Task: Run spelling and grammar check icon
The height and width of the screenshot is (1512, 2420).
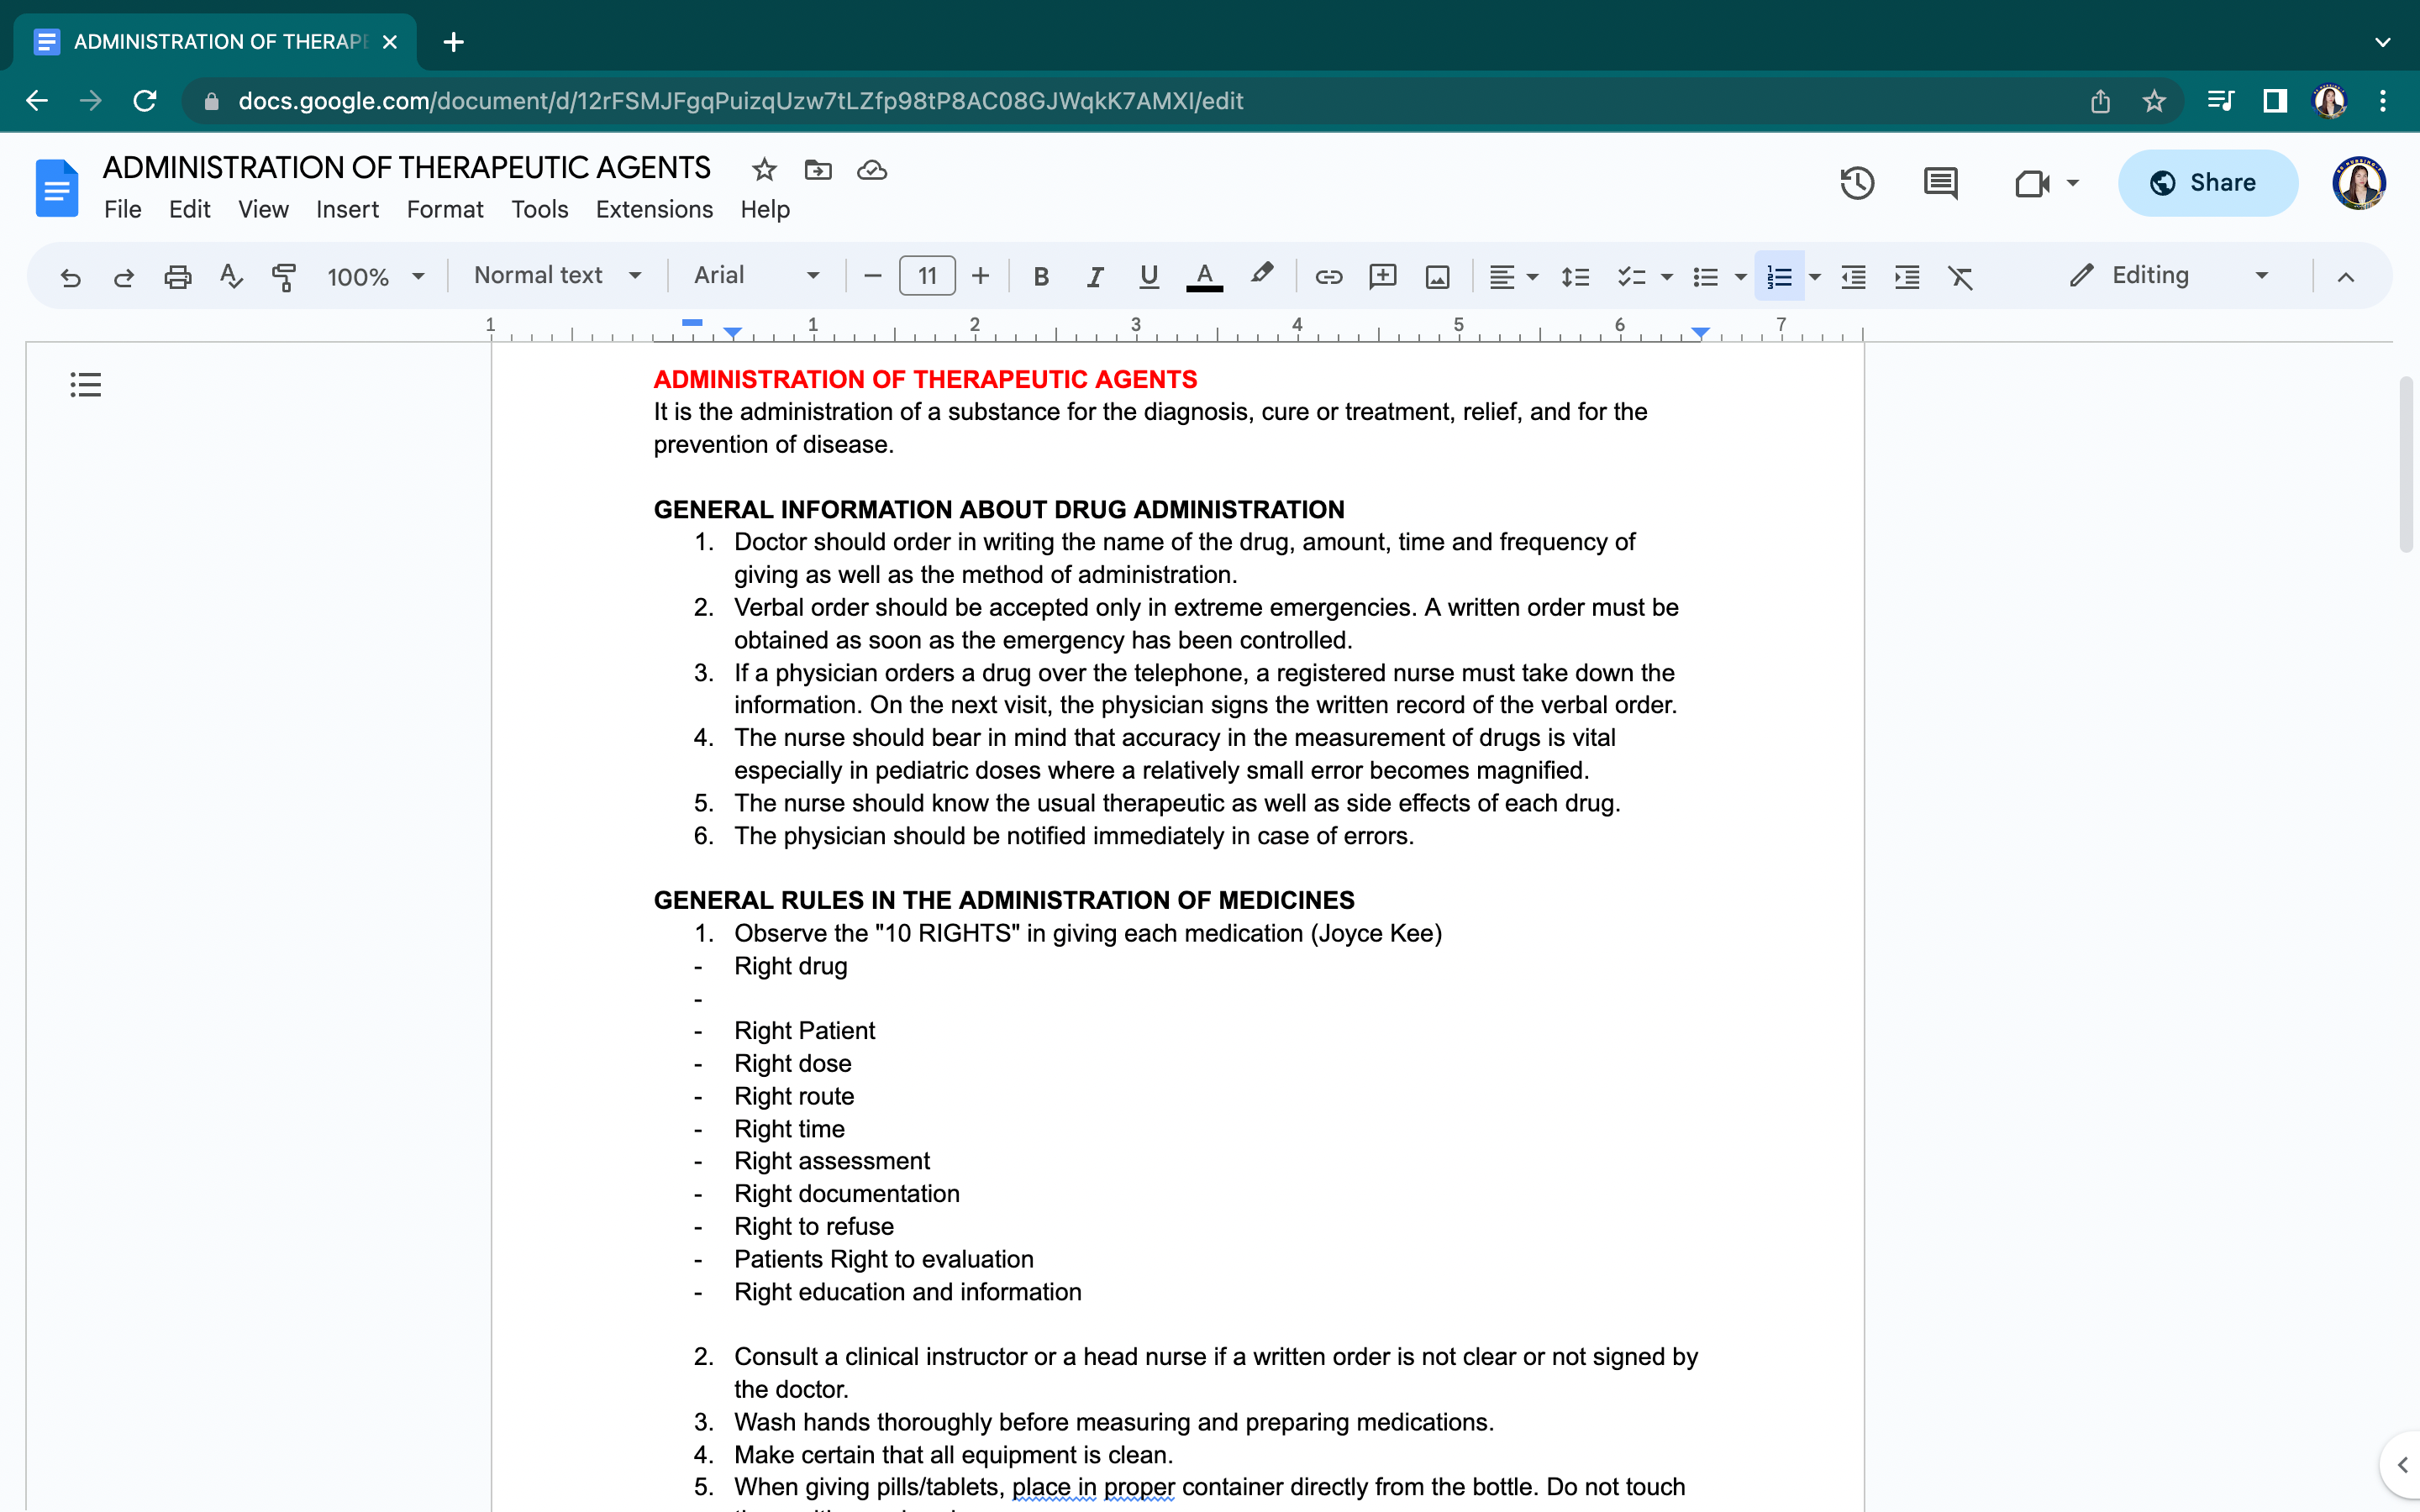Action: (231, 276)
